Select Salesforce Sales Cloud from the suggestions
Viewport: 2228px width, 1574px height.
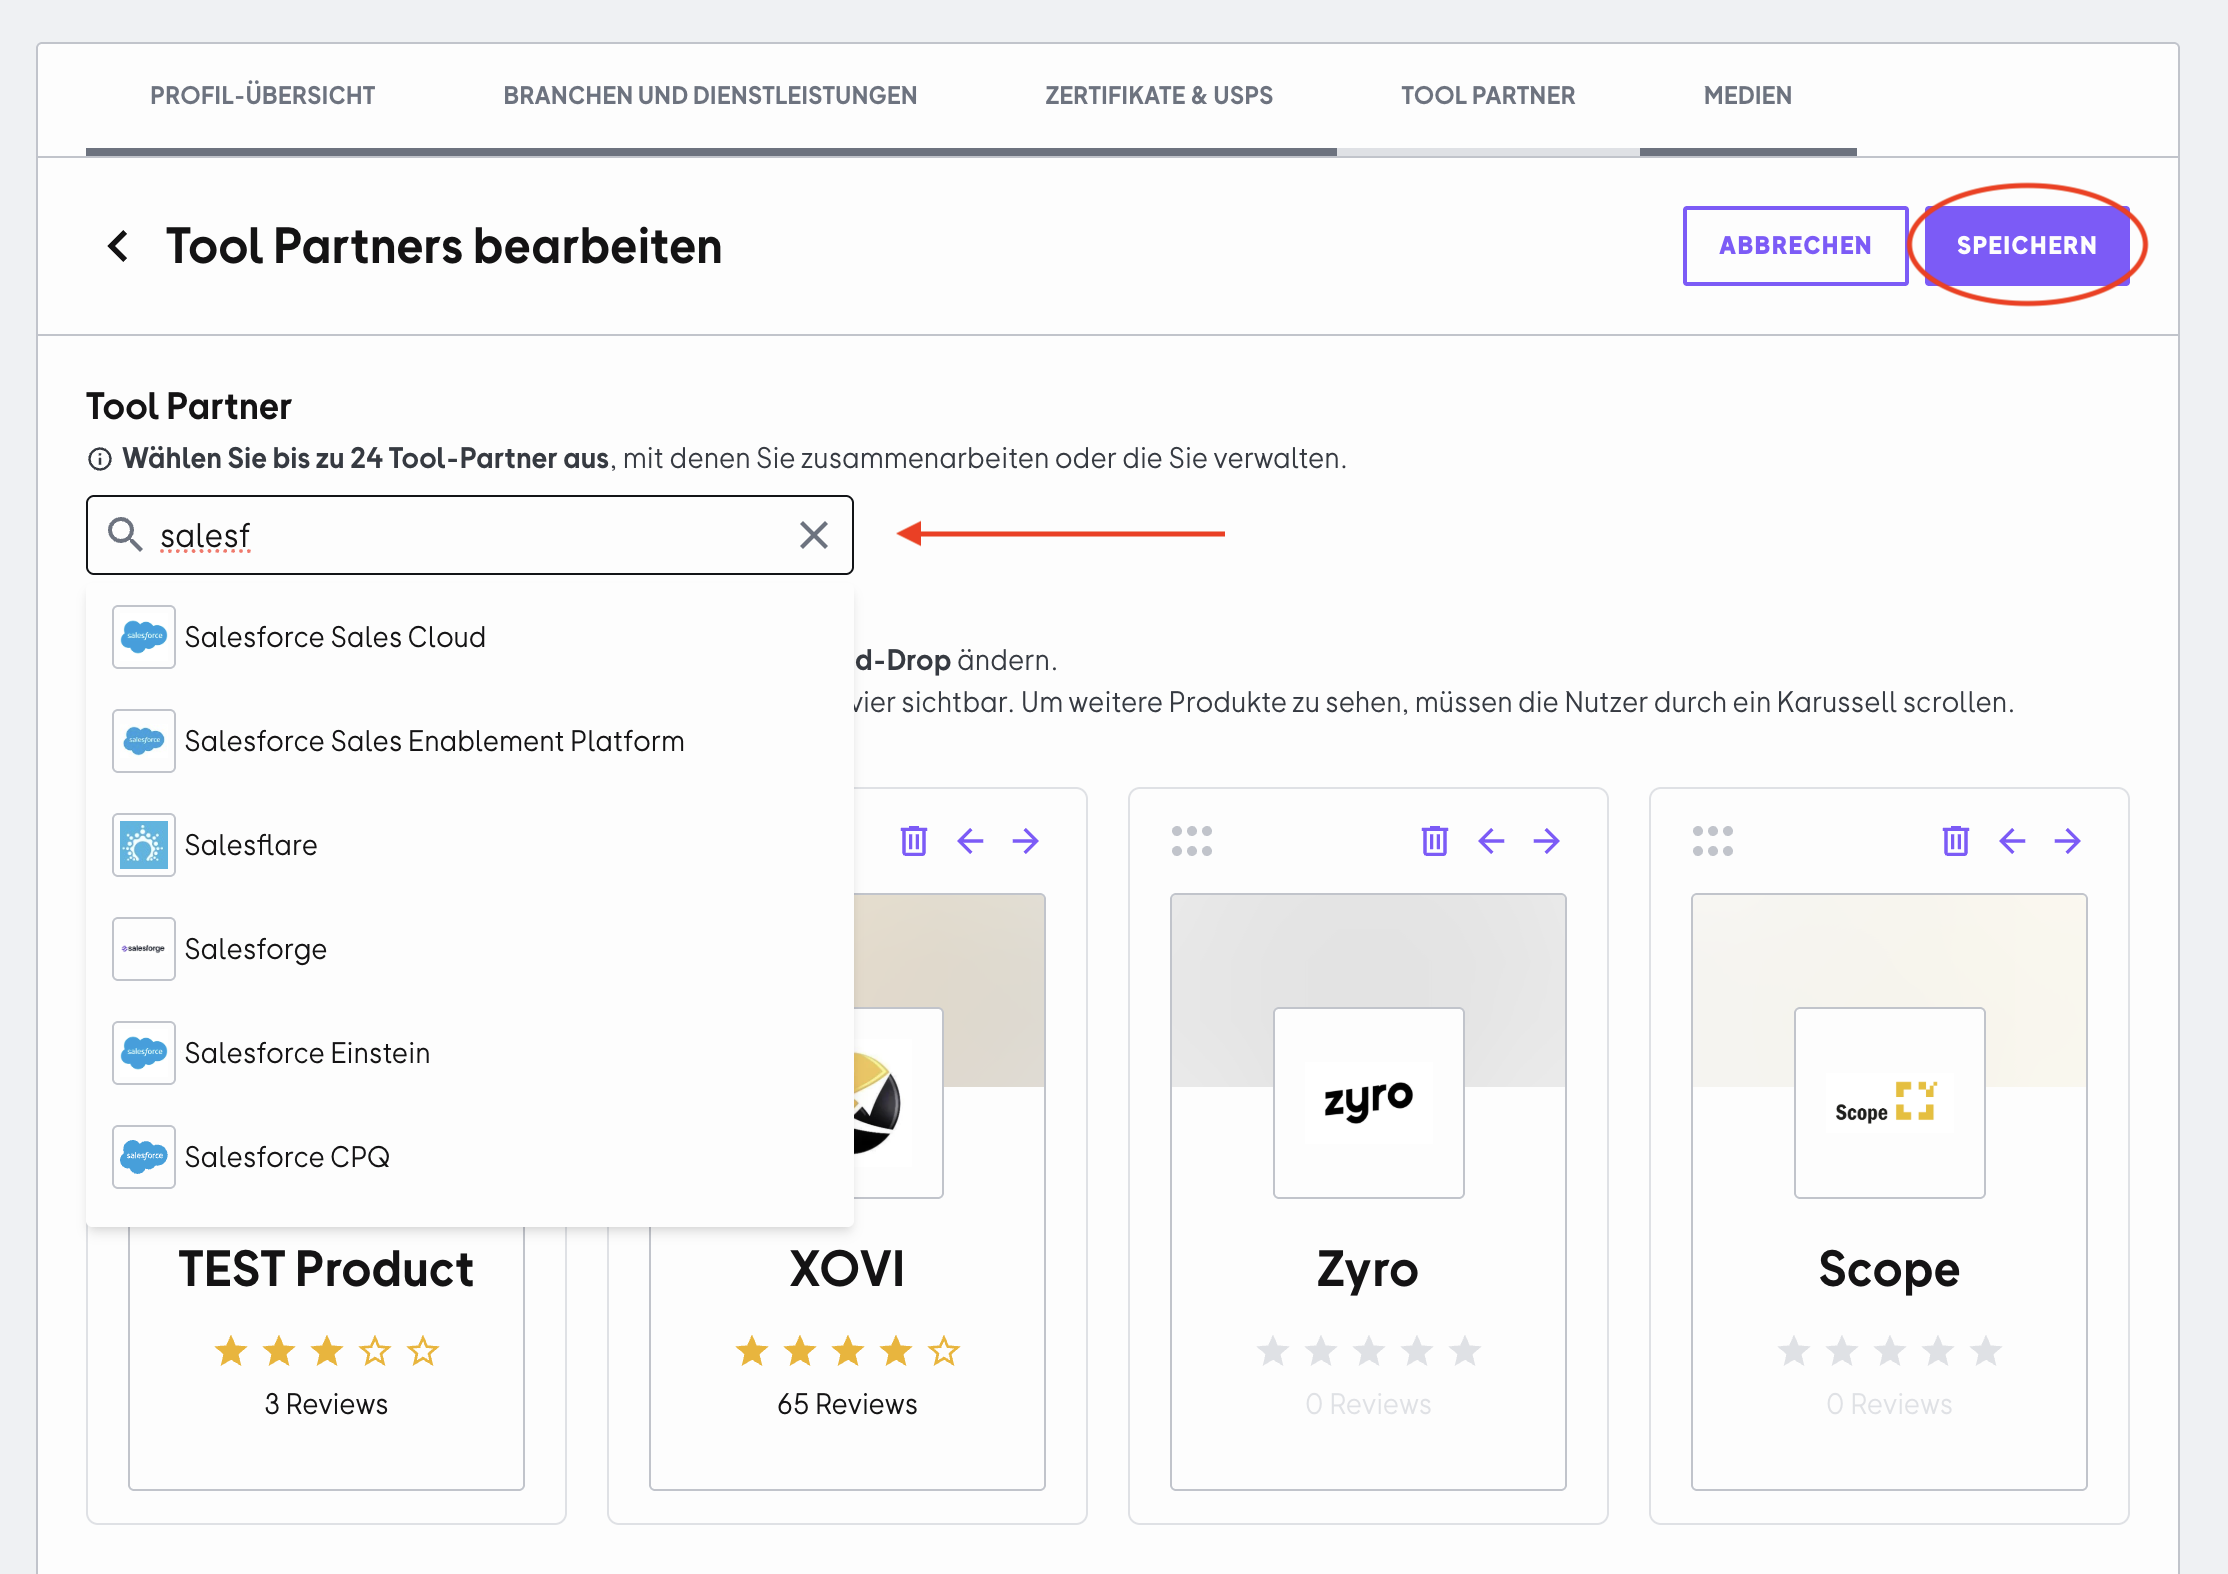tap(470, 637)
